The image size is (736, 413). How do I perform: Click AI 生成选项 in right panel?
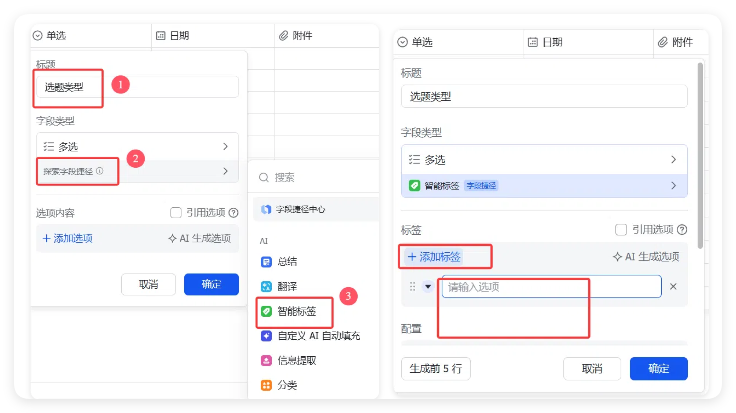(x=646, y=257)
